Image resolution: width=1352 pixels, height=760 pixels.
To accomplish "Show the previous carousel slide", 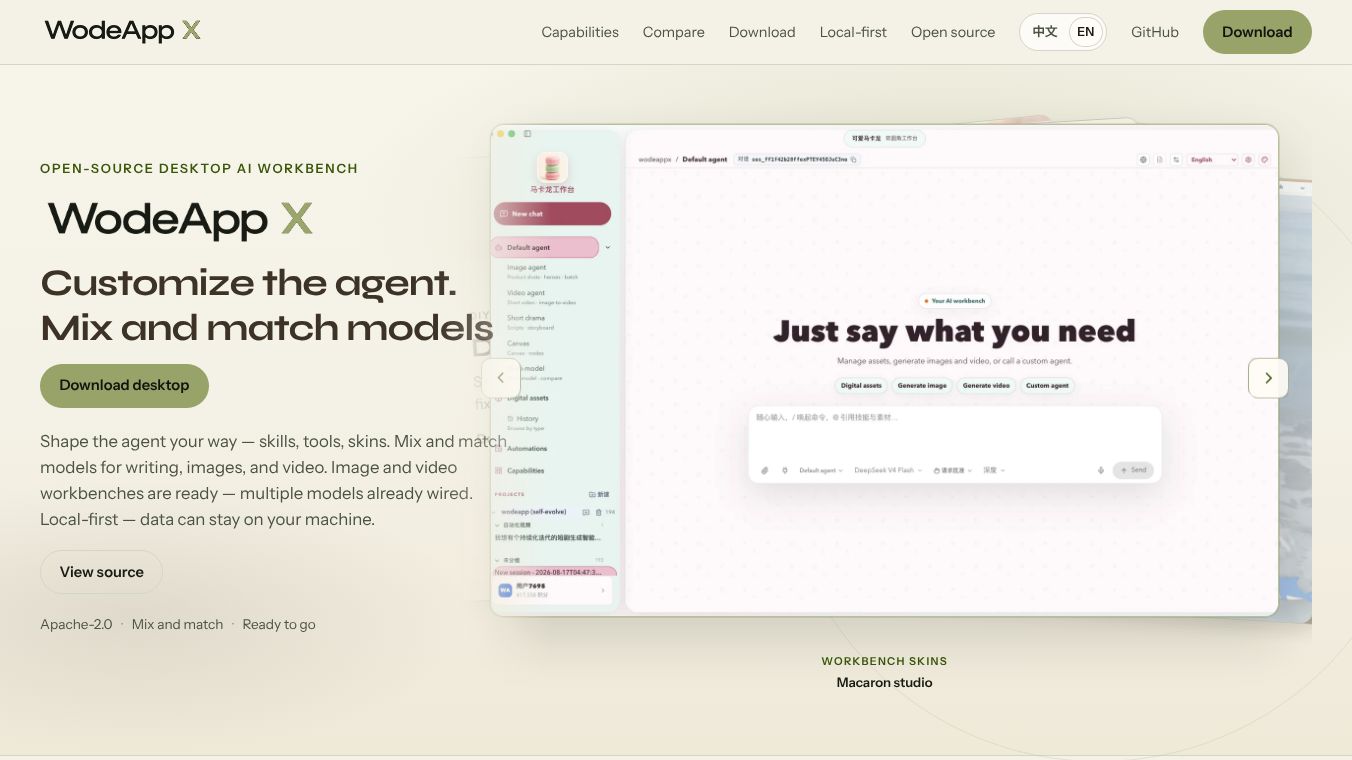I will point(501,378).
